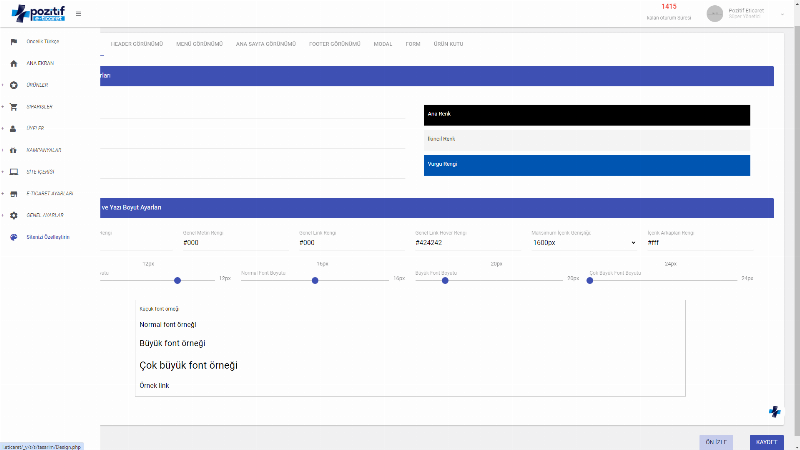Expand the E-Ticaret Ayarları sidebar section
Viewport: 800px width, 450px height.
pos(3,193)
